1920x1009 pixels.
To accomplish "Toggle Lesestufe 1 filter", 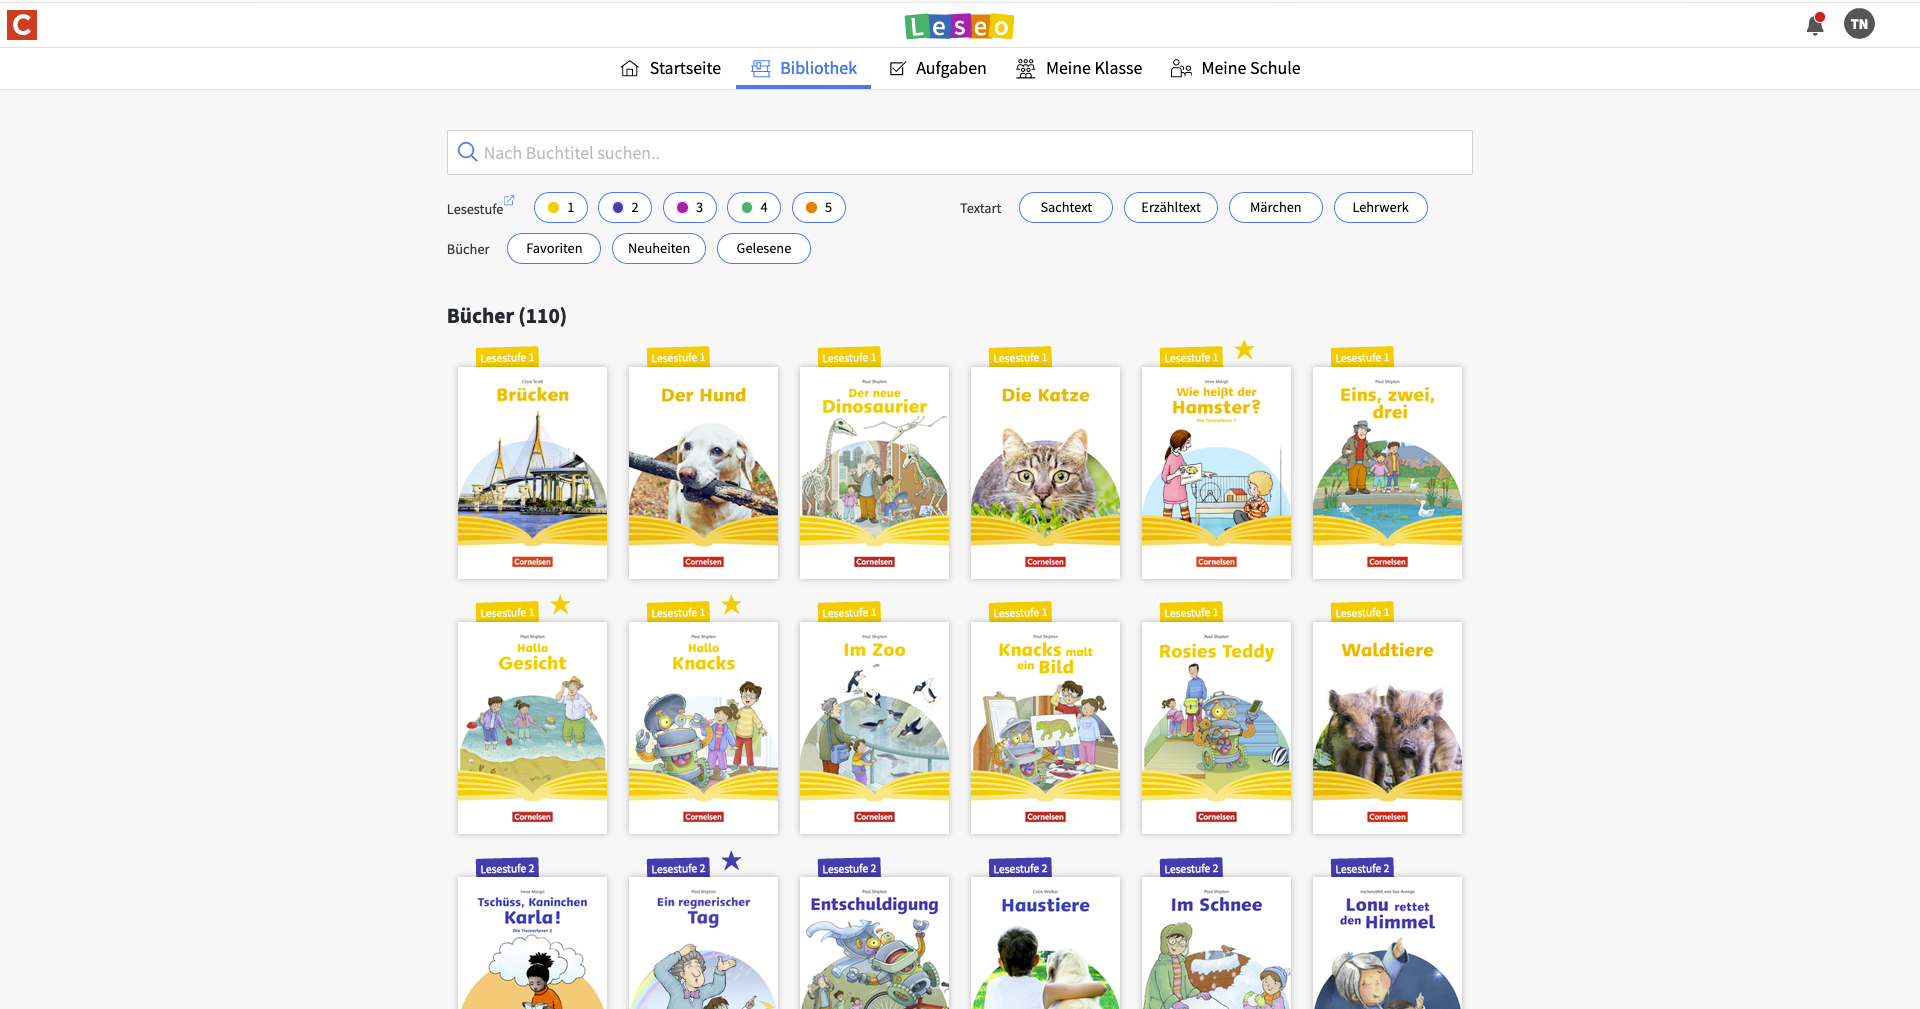I will [560, 207].
